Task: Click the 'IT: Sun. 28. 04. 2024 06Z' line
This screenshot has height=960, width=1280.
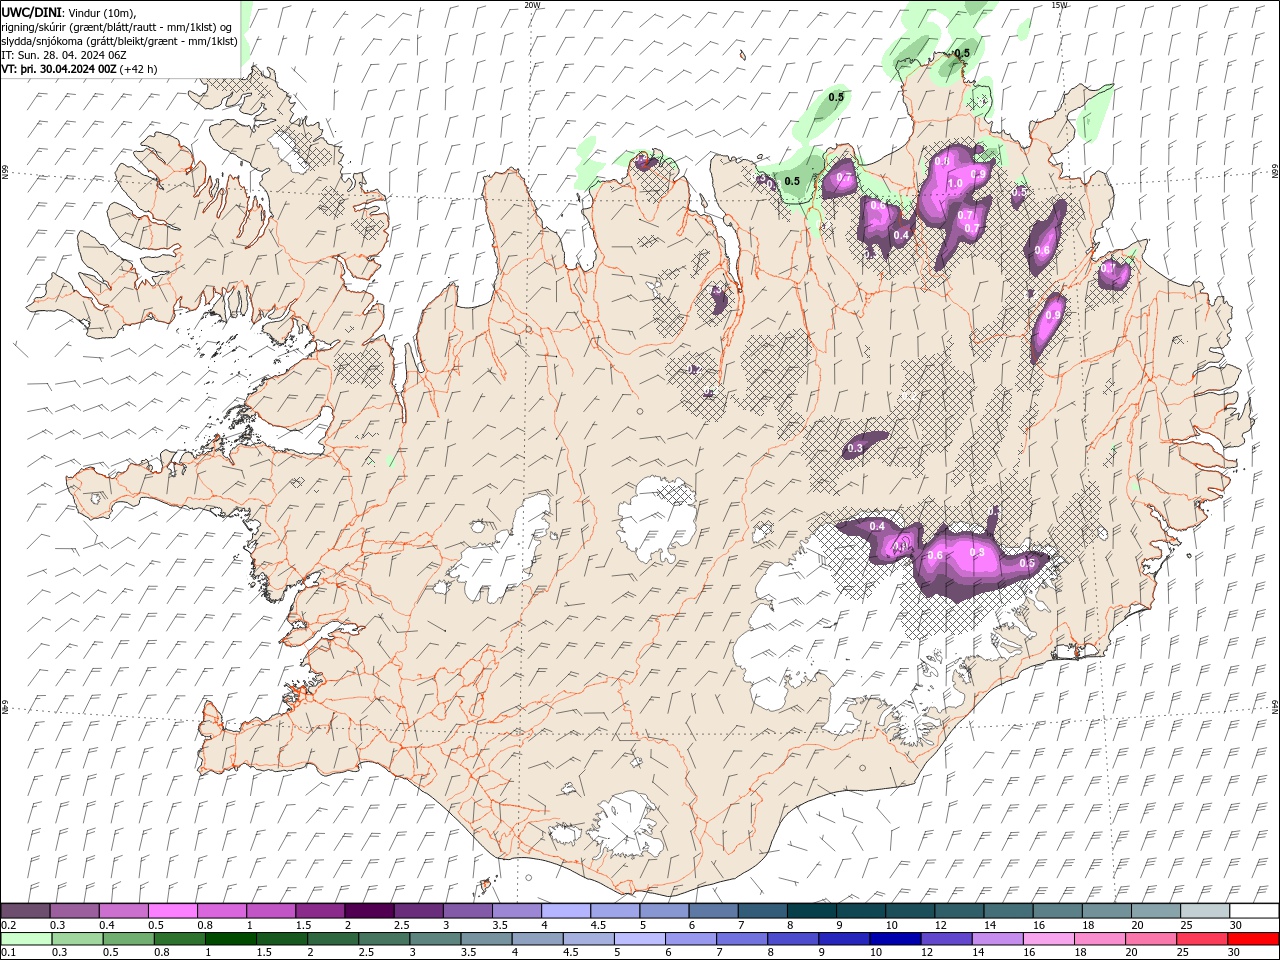Action: click(x=64, y=55)
